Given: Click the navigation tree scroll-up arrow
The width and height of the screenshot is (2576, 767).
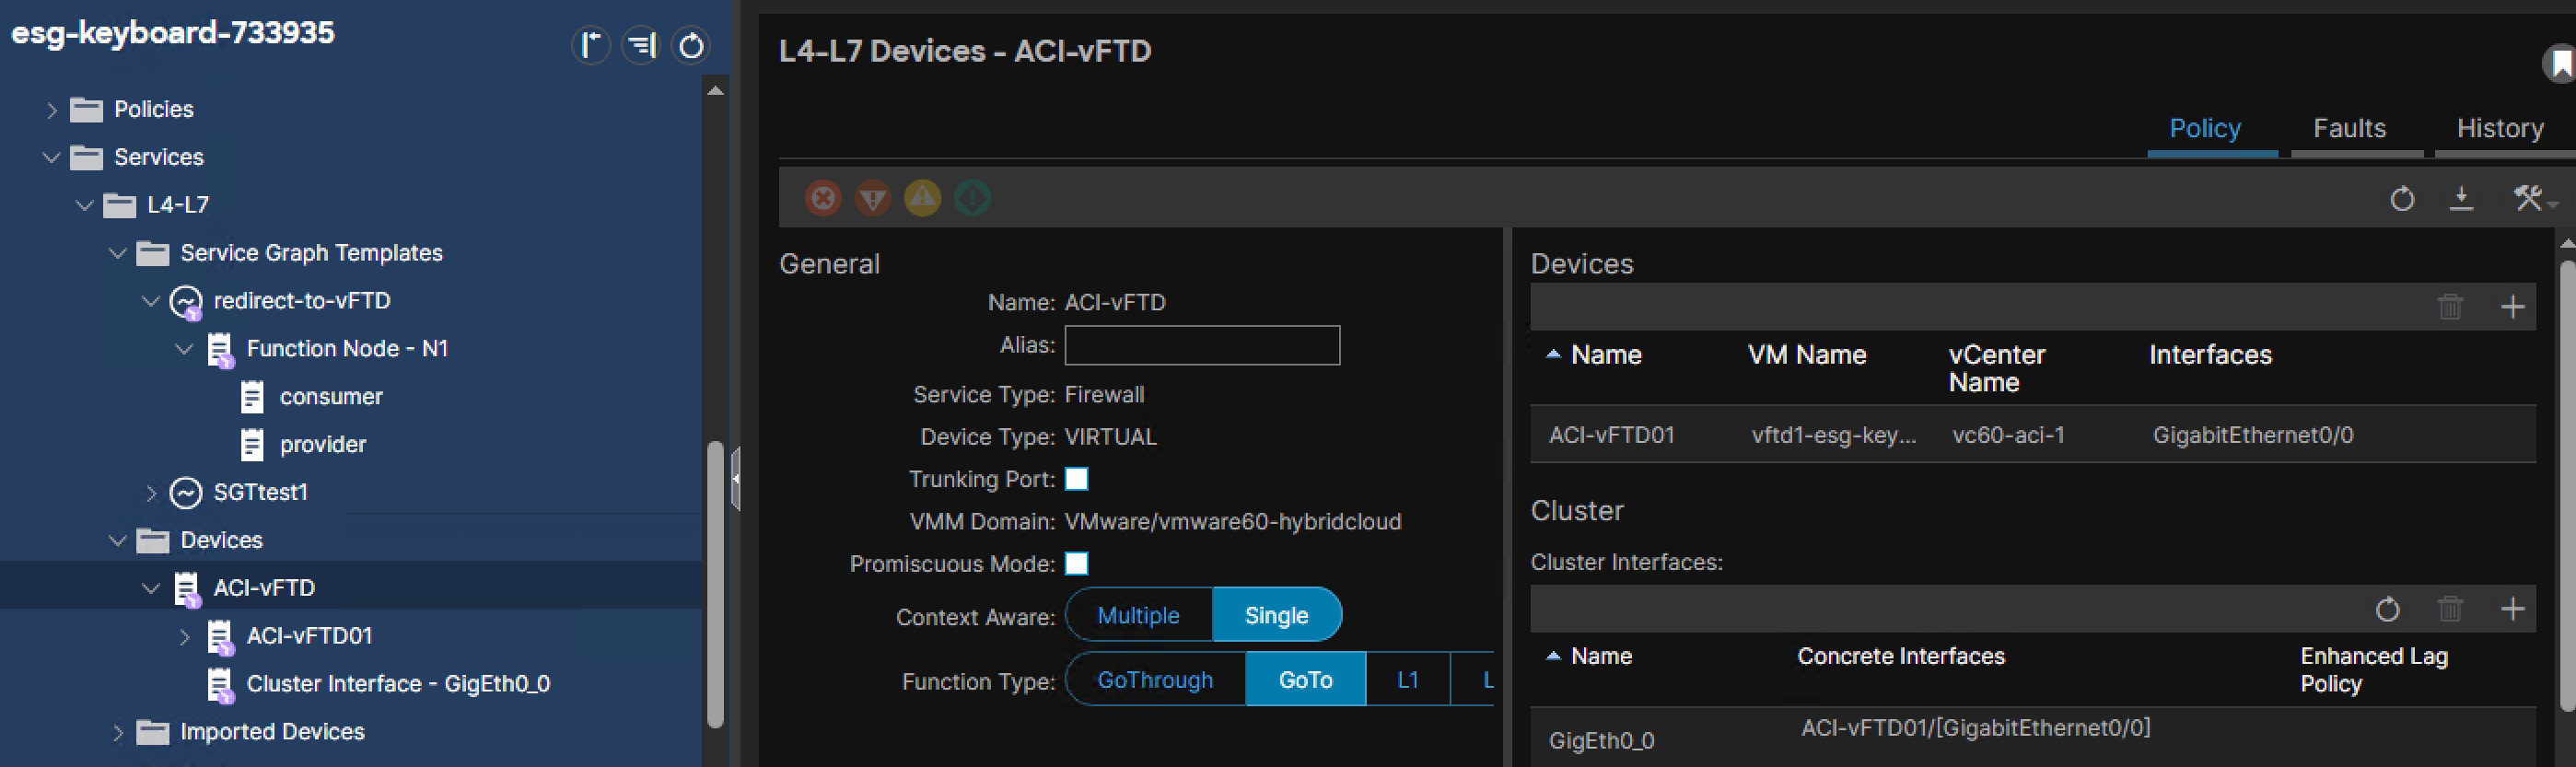Looking at the screenshot, I should click(715, 91).
